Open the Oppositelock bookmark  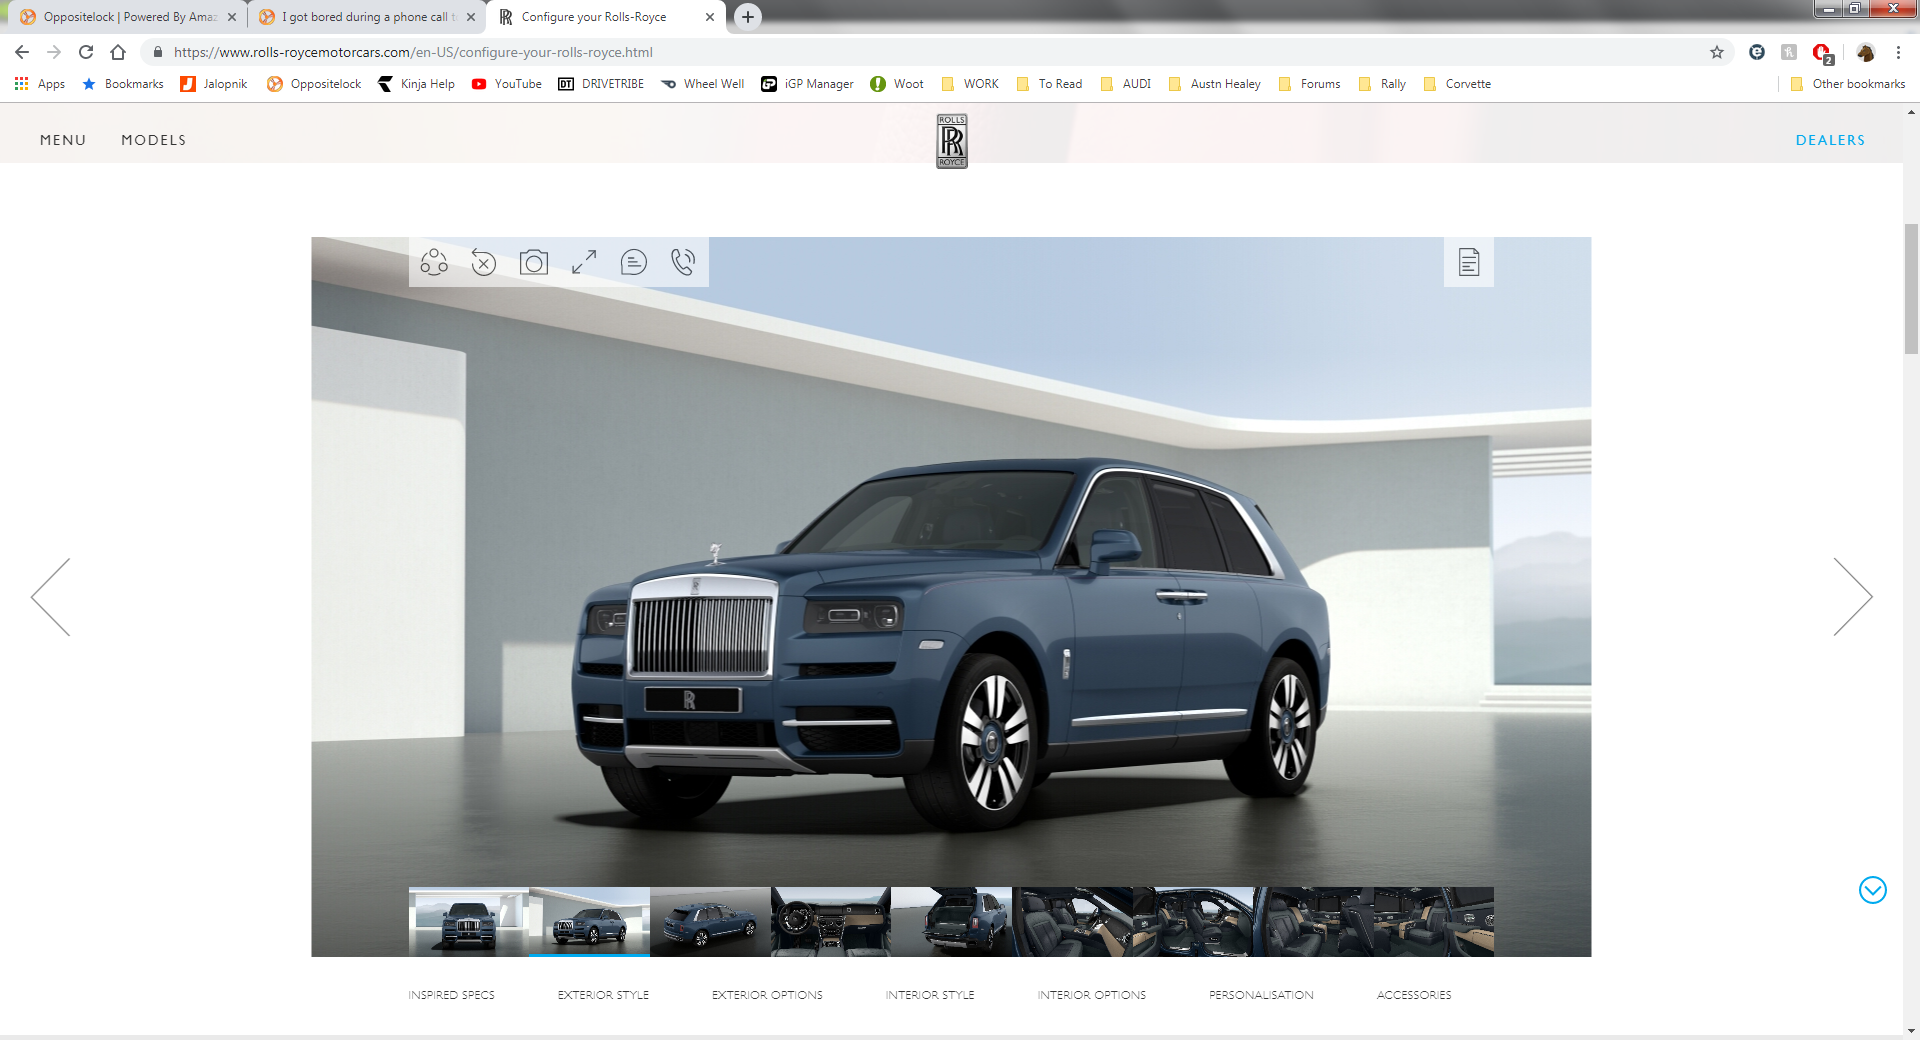[x=314, y=84]
